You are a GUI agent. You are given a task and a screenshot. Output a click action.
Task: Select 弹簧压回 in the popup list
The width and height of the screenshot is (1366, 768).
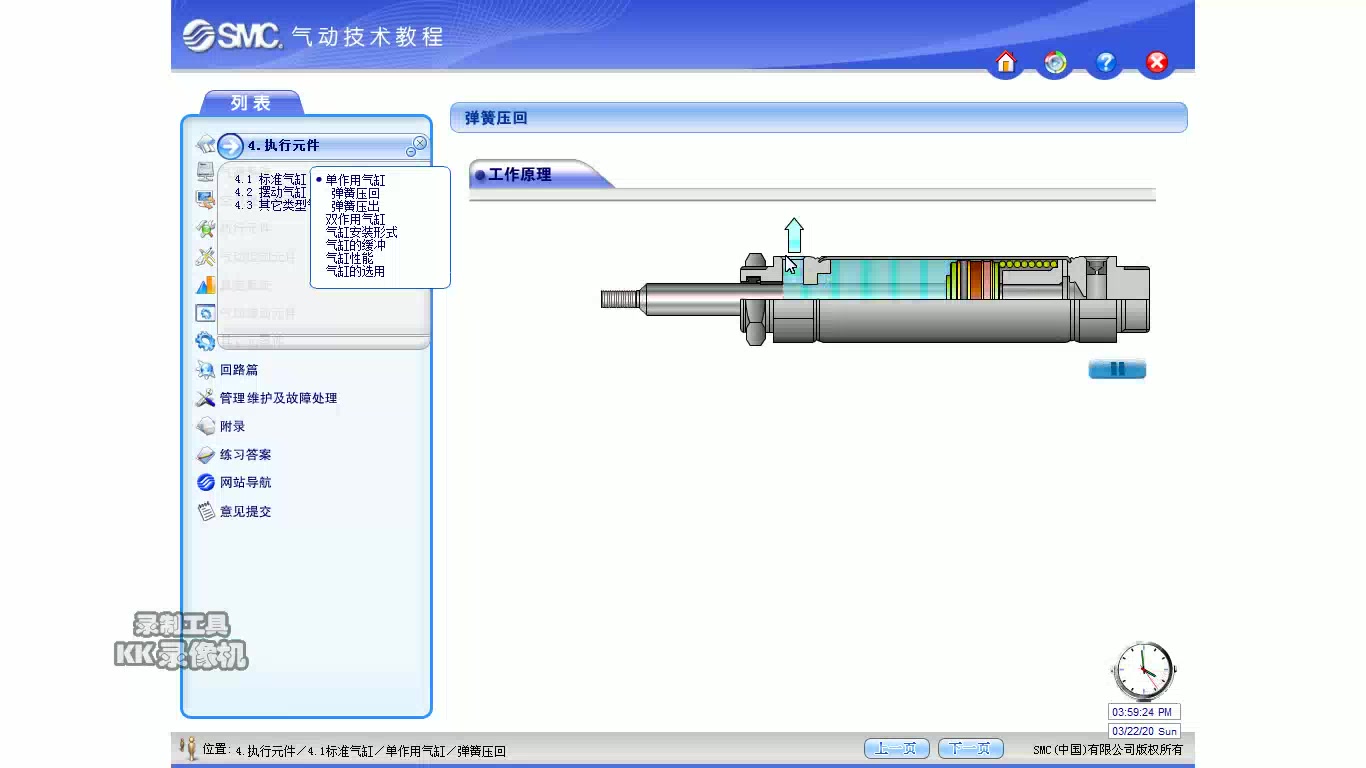click(x=355, y=193)
